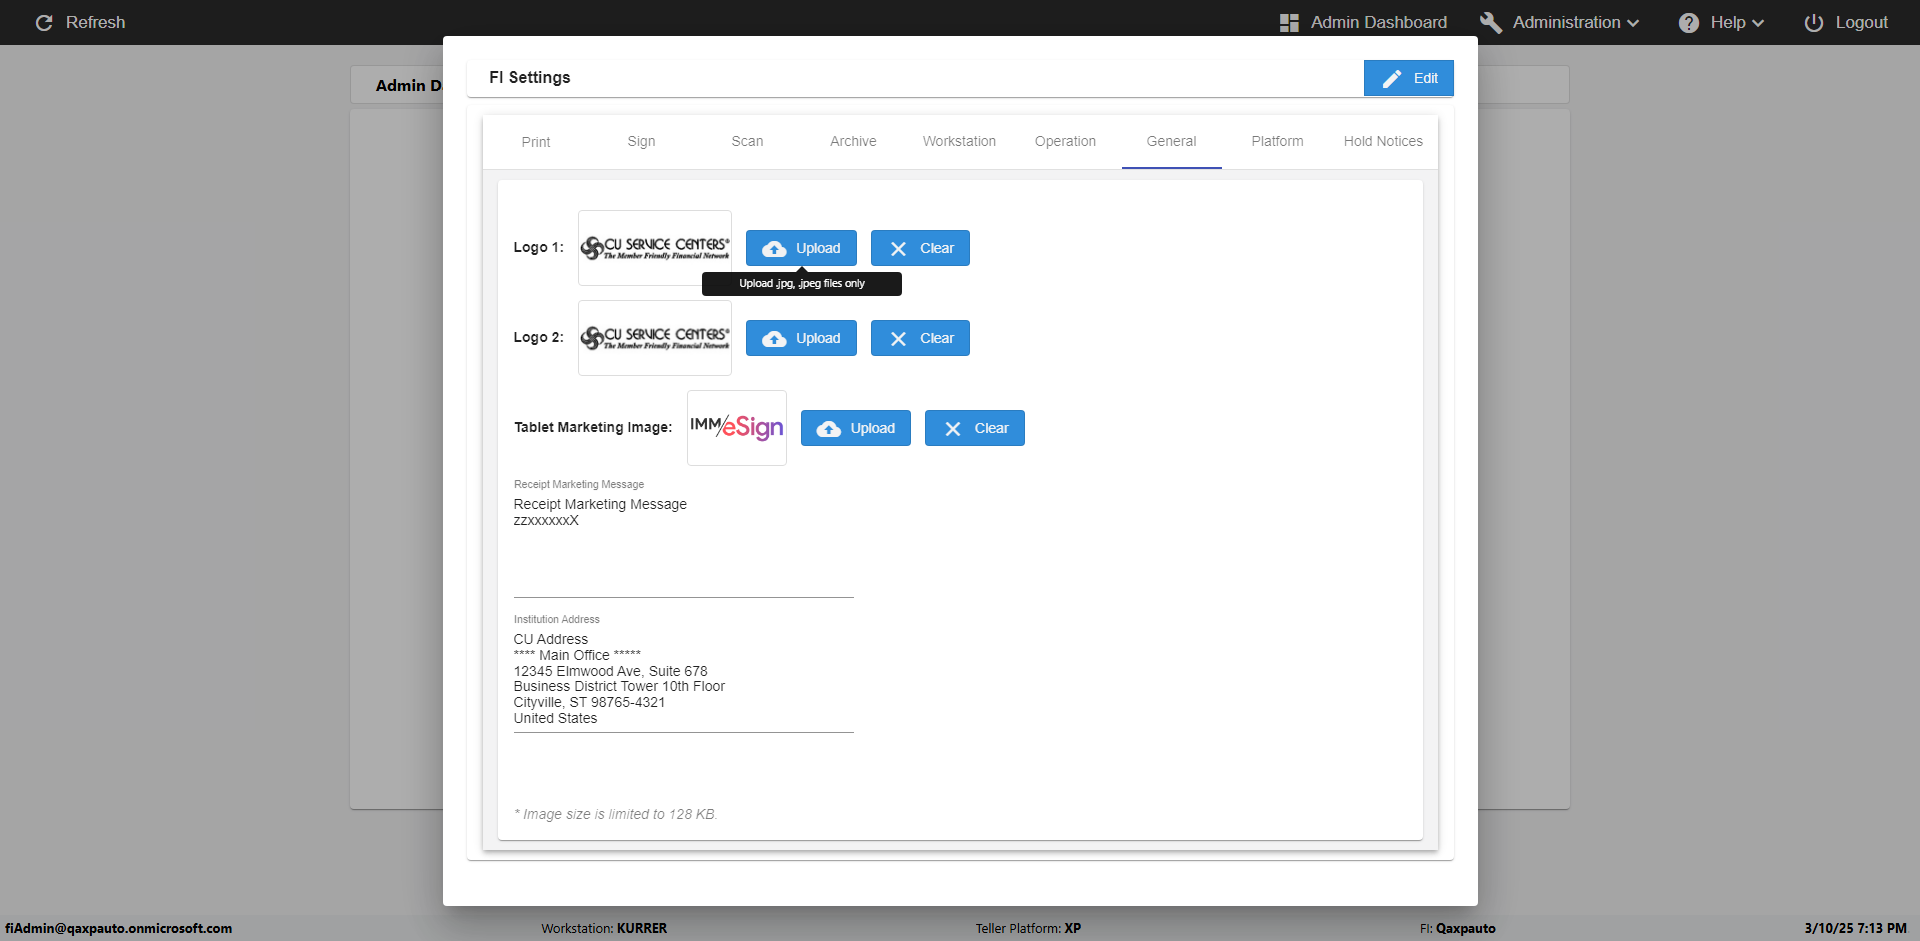Select the Workstation tab
Screen dimensions: 1920x941
pos(959,142)
